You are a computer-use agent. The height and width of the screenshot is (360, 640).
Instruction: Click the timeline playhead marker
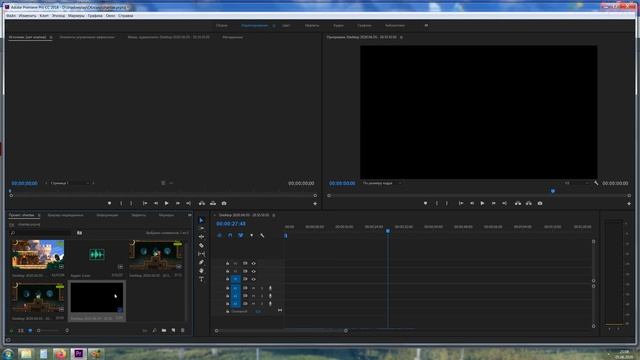tap(388, 231)
